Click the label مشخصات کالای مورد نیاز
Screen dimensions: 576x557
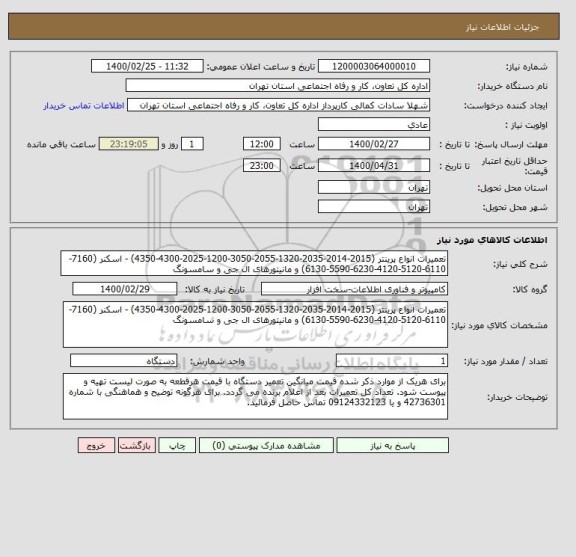point(499,325)
